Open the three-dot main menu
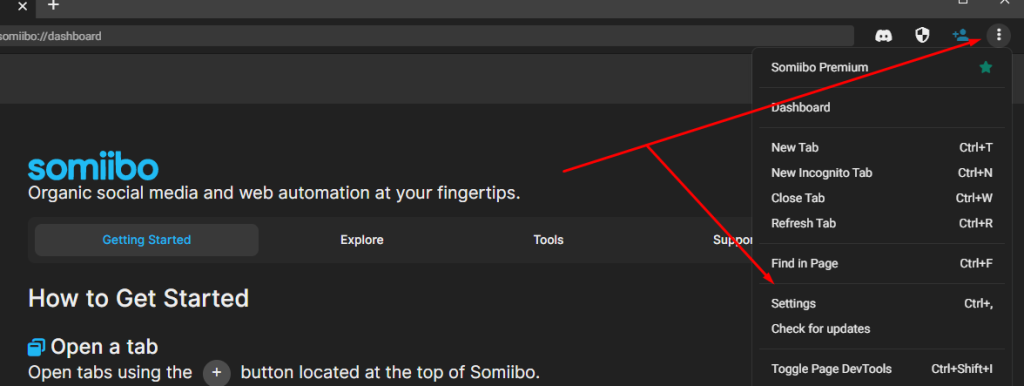This screenshot has height=386, width=1024. (999, 35)
